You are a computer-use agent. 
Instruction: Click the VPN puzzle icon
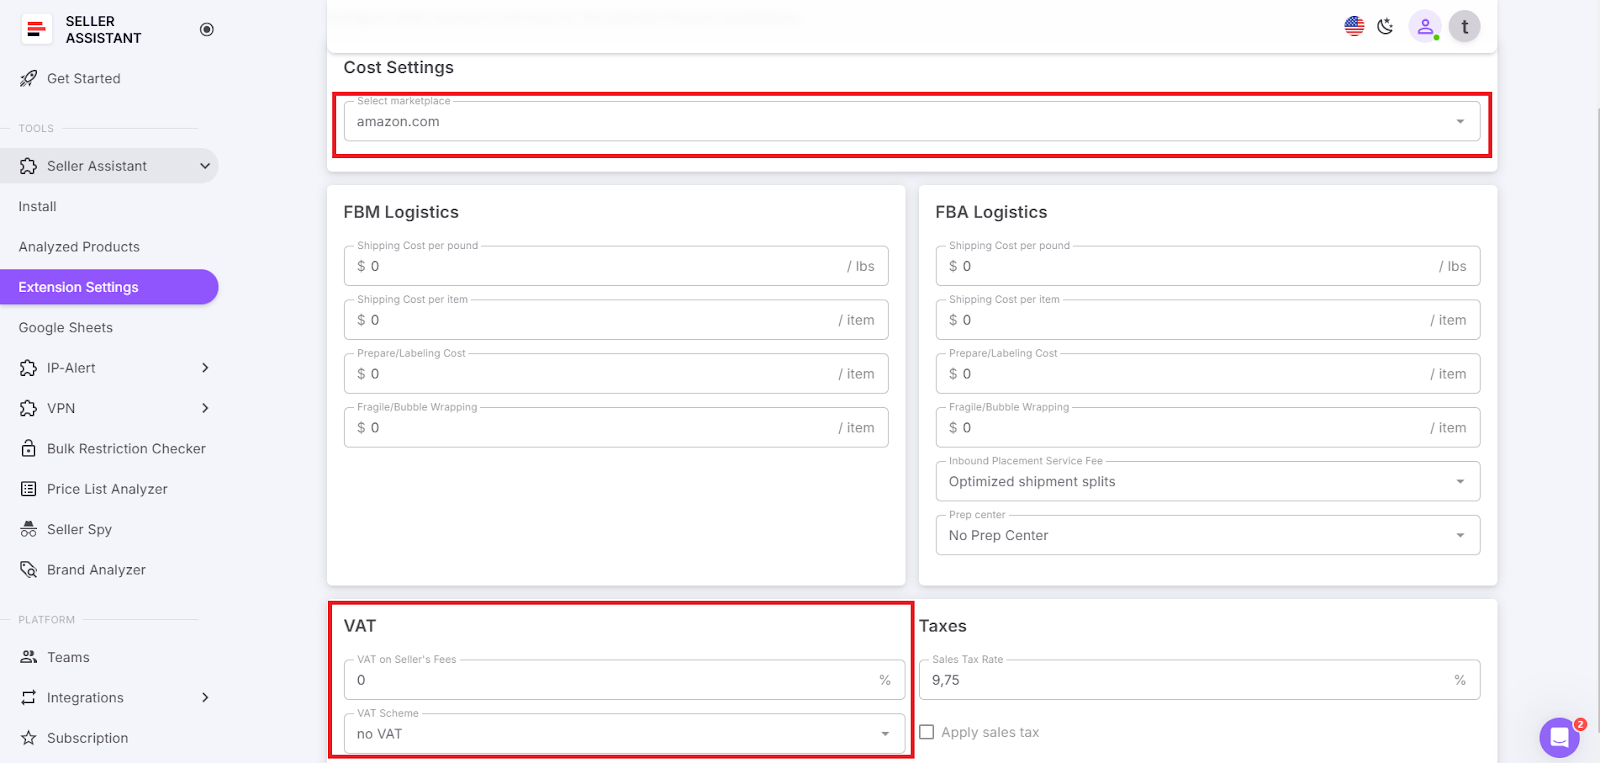point(28,408)
